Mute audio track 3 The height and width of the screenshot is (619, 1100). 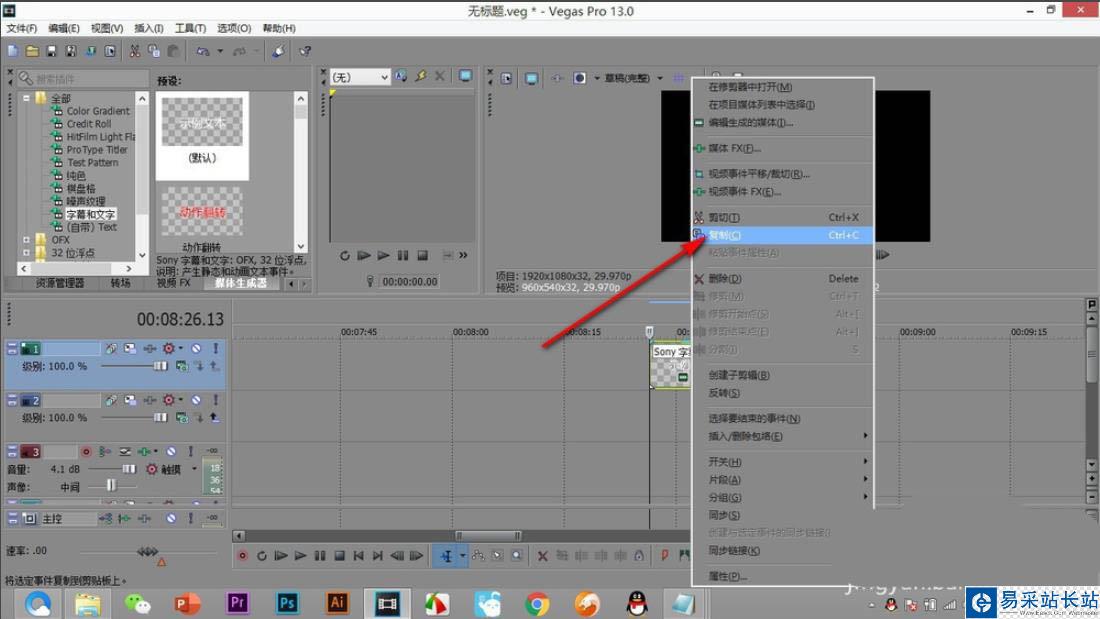pyautogui.click(x=170, y=451)
